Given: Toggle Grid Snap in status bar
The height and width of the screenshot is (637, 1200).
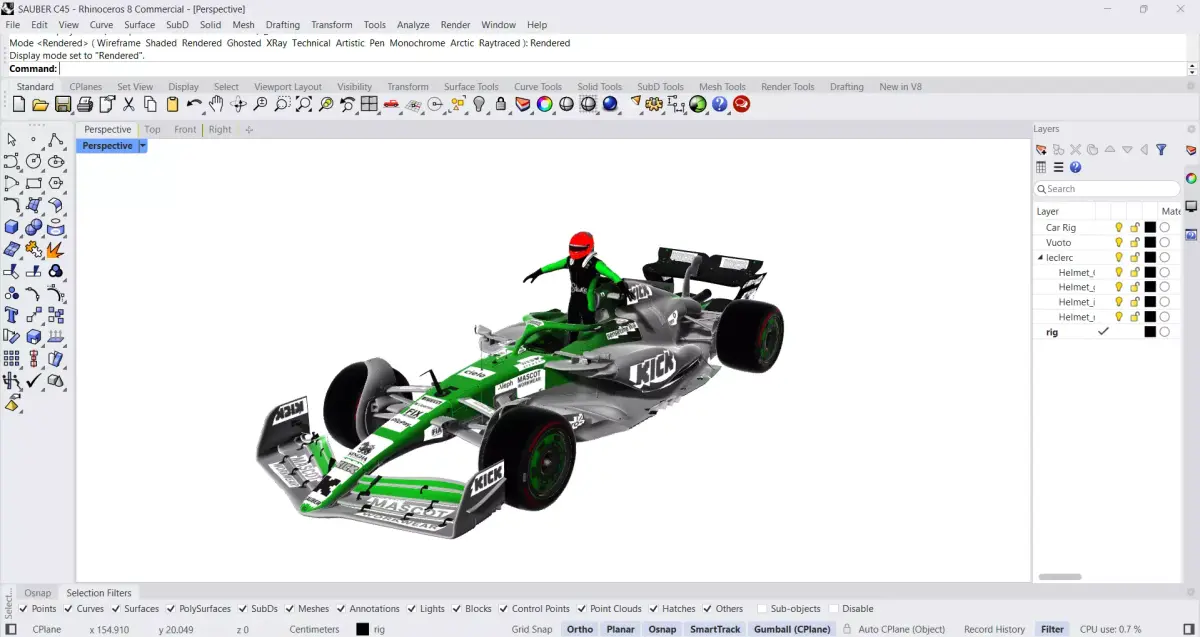Looking at the screenshot, I should coord(532,629).
